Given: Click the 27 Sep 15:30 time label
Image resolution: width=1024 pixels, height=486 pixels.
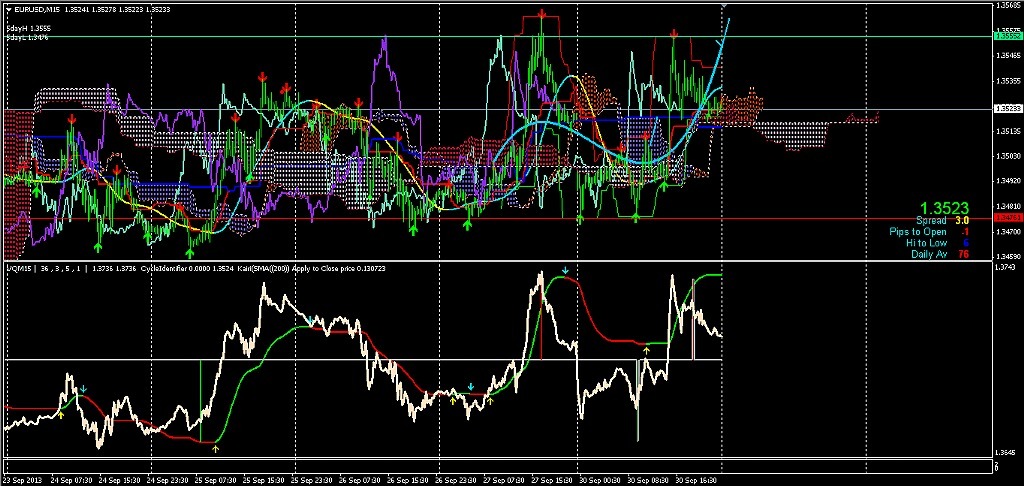Looking at the screenshot, I should (551, 480).
